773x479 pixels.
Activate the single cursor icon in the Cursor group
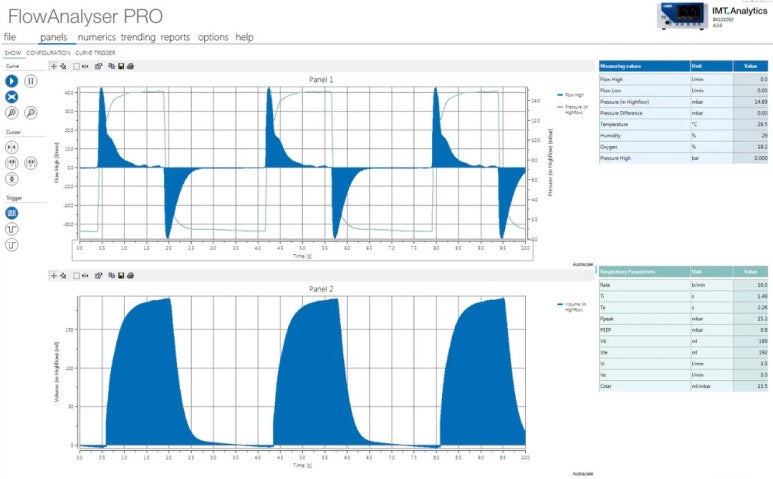(12, 147)
